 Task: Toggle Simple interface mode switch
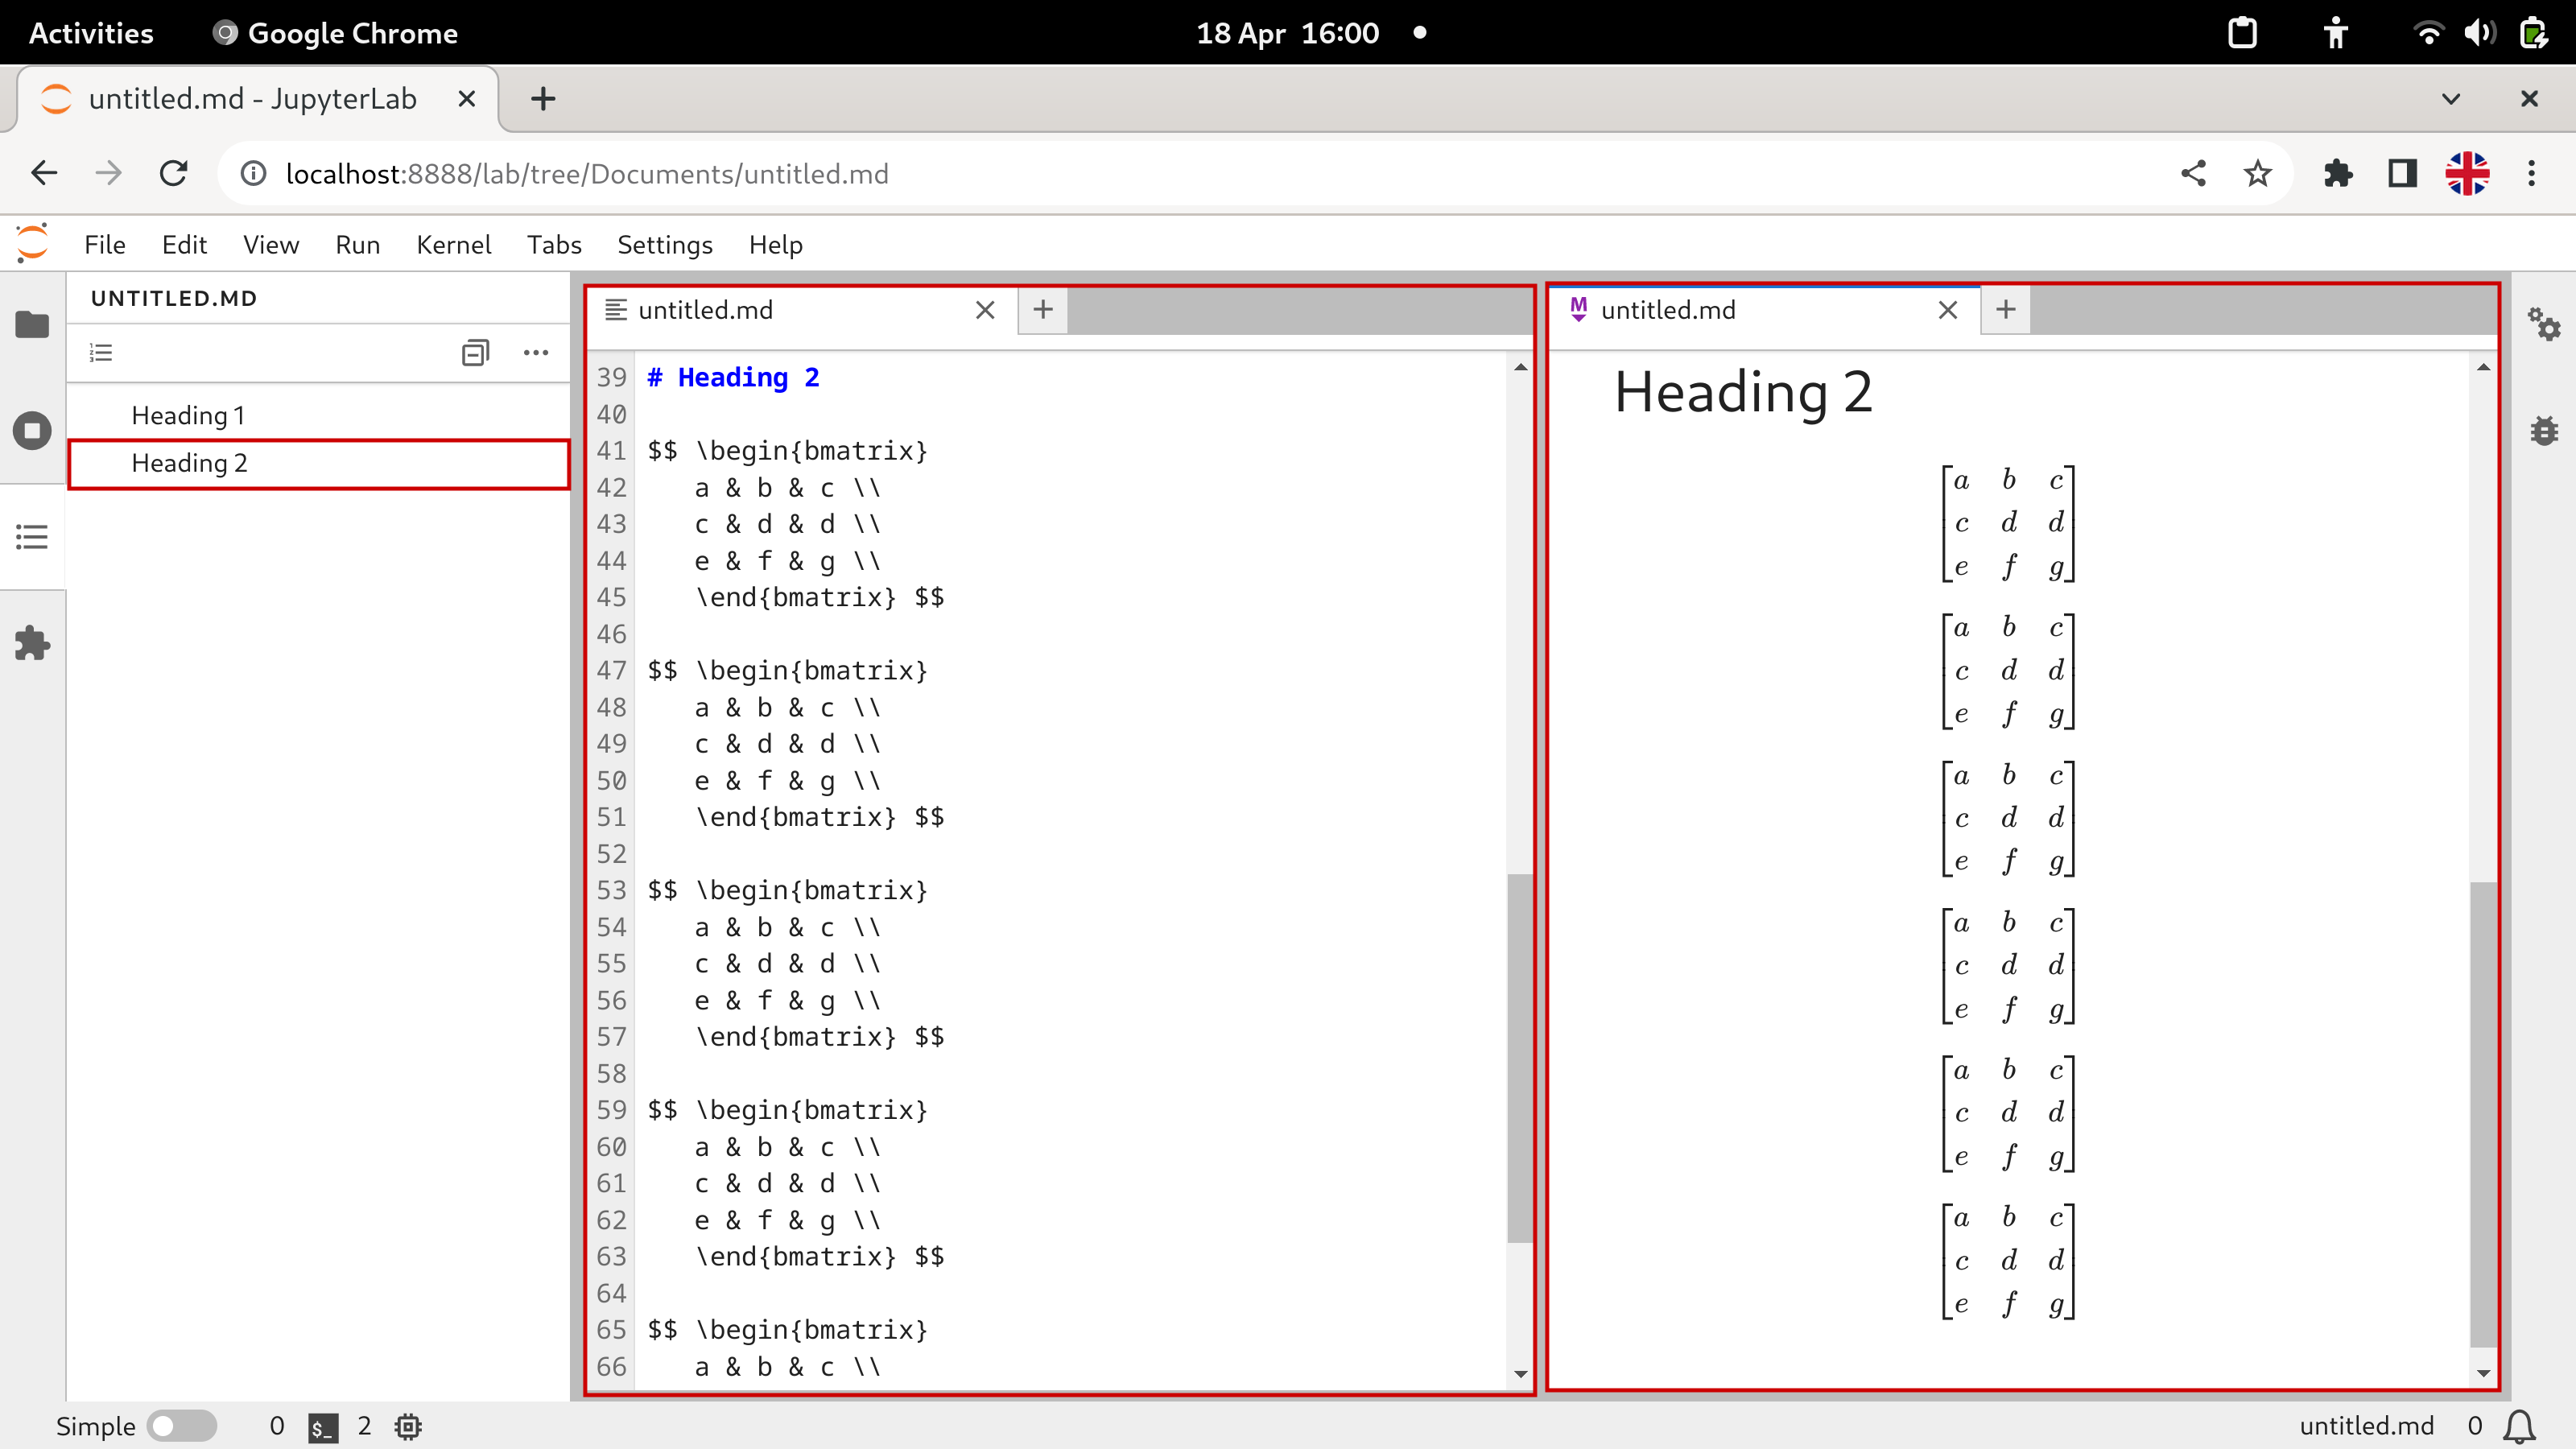(x=181, y=1426)
